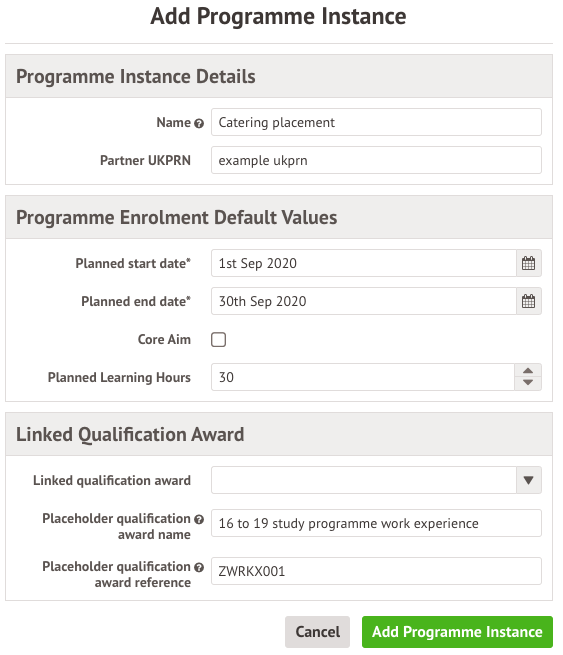The image size is (563, 655).
Task: Click the Programme Enrolment Default Values header
Action: tap(279, 217)
